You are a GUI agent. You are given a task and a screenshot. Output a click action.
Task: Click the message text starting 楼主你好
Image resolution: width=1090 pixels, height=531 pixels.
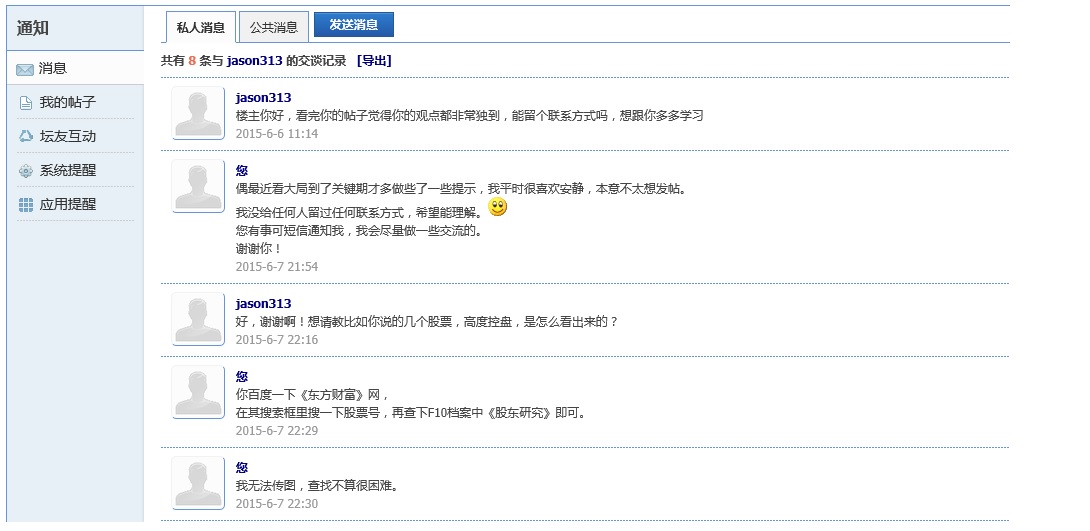point(469,115)
